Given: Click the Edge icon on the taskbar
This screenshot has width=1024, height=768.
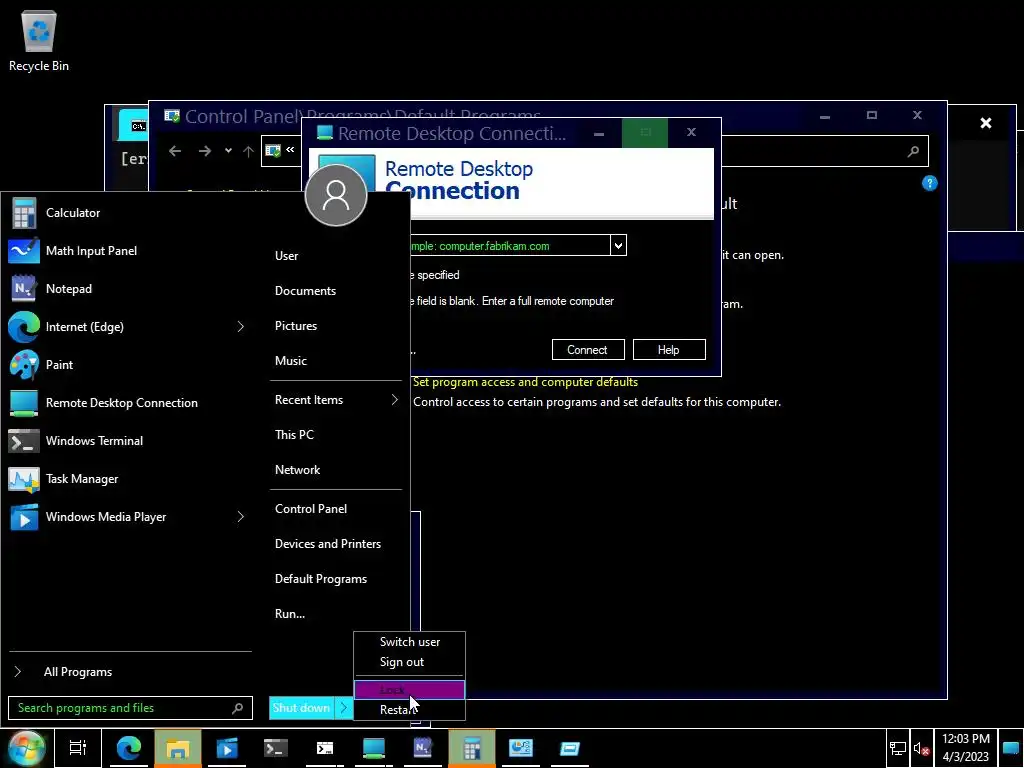Looking at the screenshot, I should point(129,748).
